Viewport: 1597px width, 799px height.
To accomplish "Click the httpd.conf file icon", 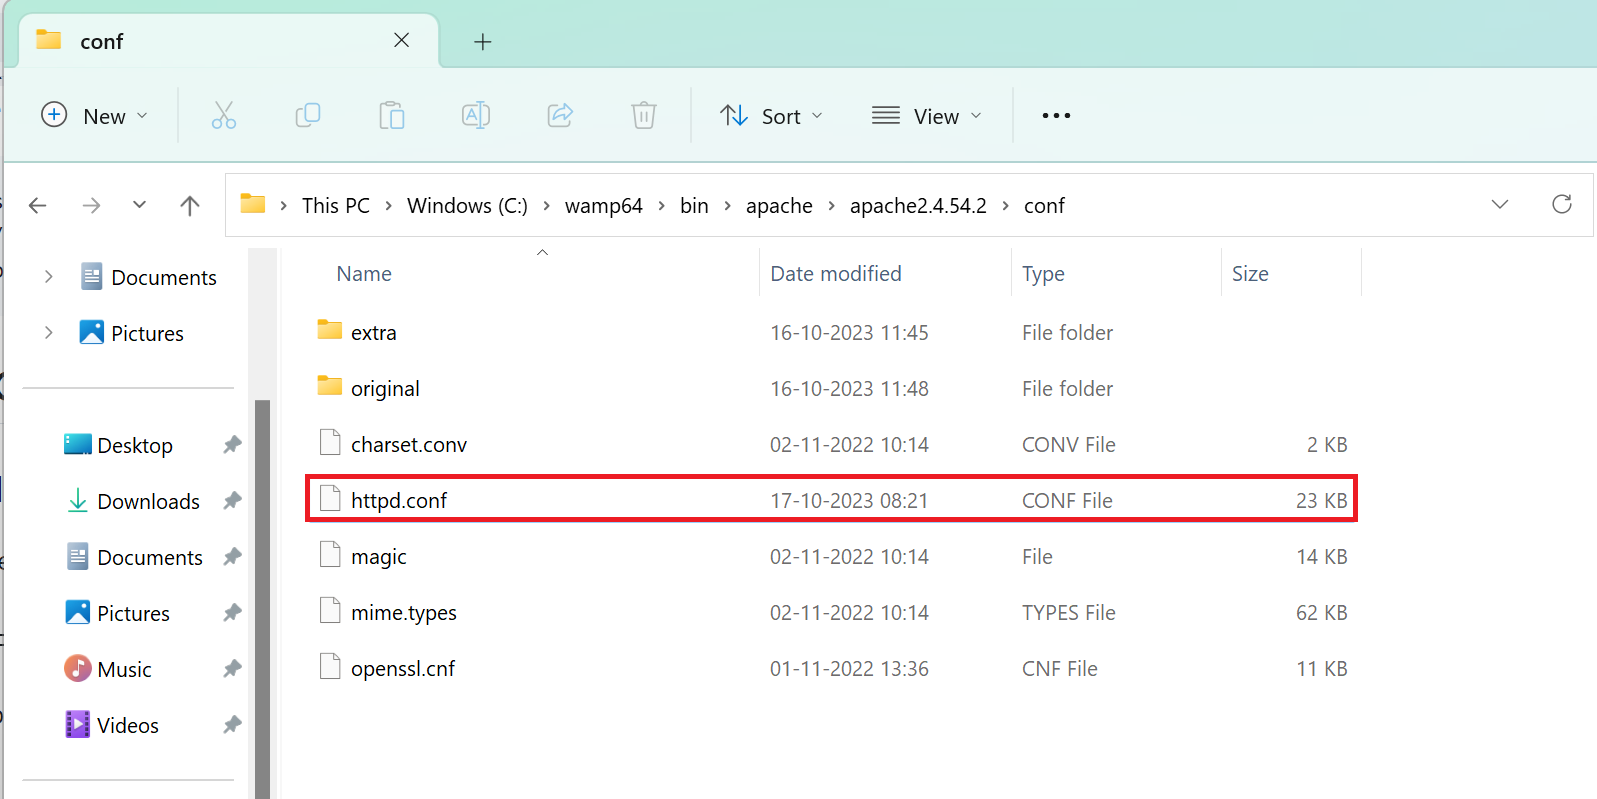I will coord(330,498).
